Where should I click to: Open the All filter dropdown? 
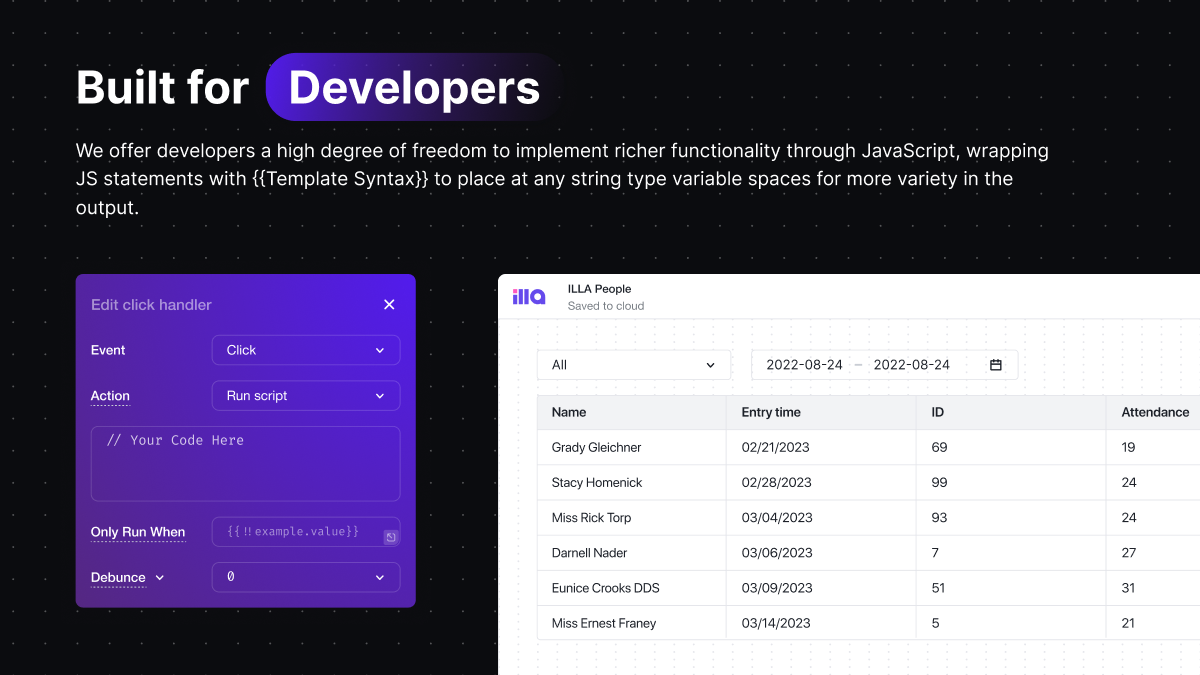pyautogui.click(x=635, y=365)
